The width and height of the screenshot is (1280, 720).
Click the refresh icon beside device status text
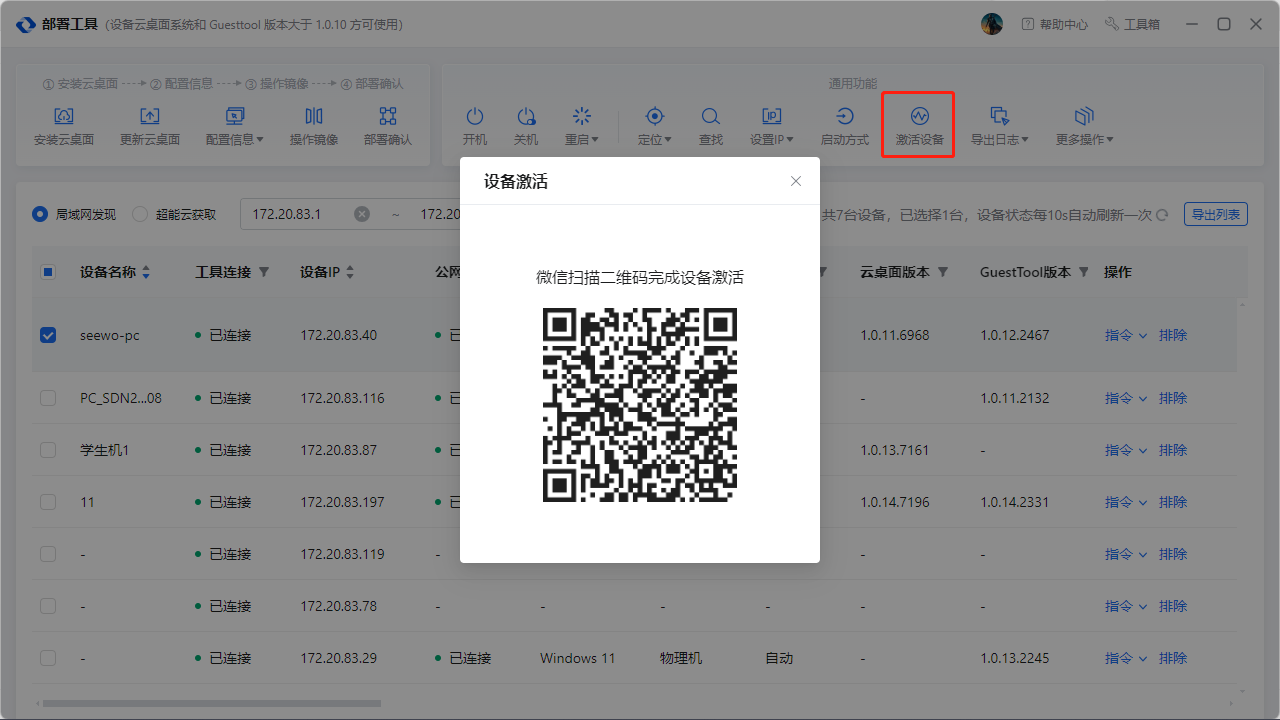[1162, 215]
